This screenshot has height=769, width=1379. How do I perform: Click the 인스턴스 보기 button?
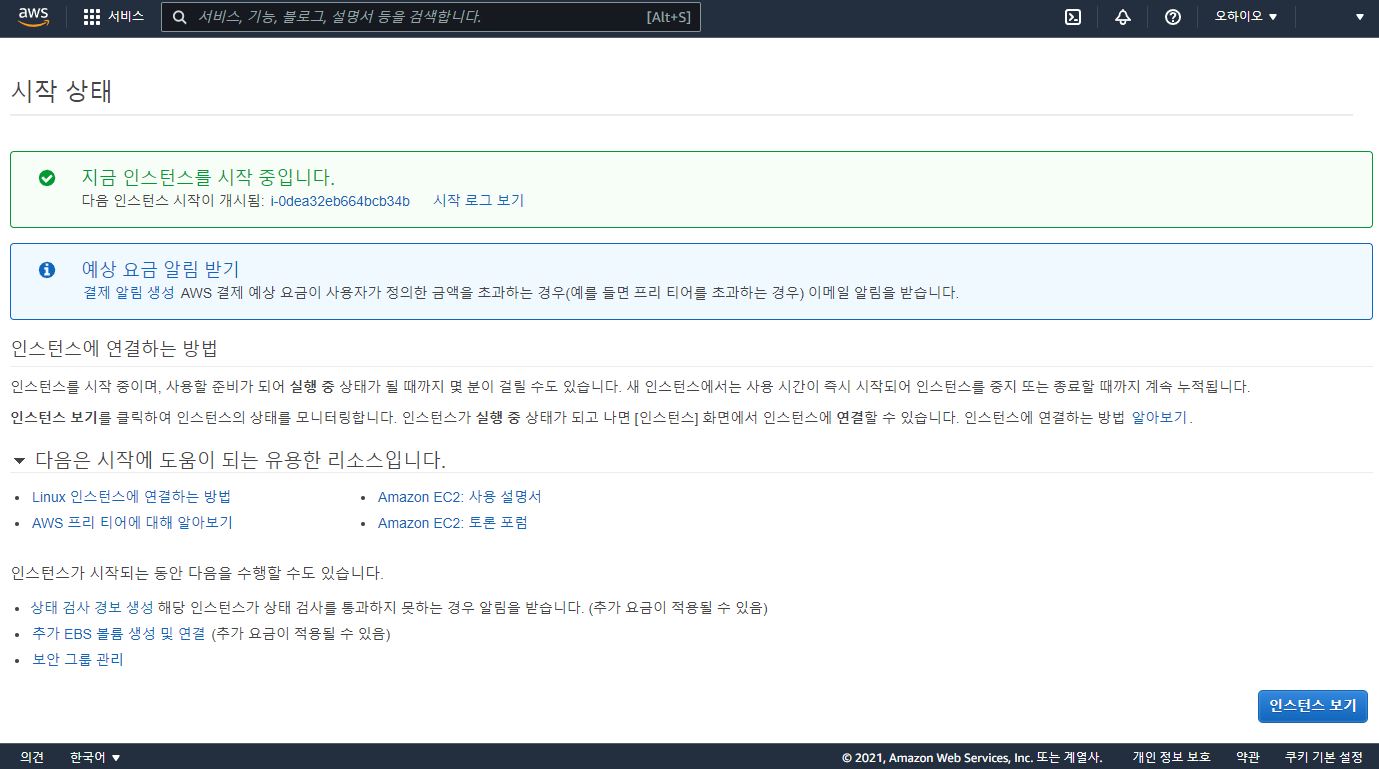[x=1312, y=706]
